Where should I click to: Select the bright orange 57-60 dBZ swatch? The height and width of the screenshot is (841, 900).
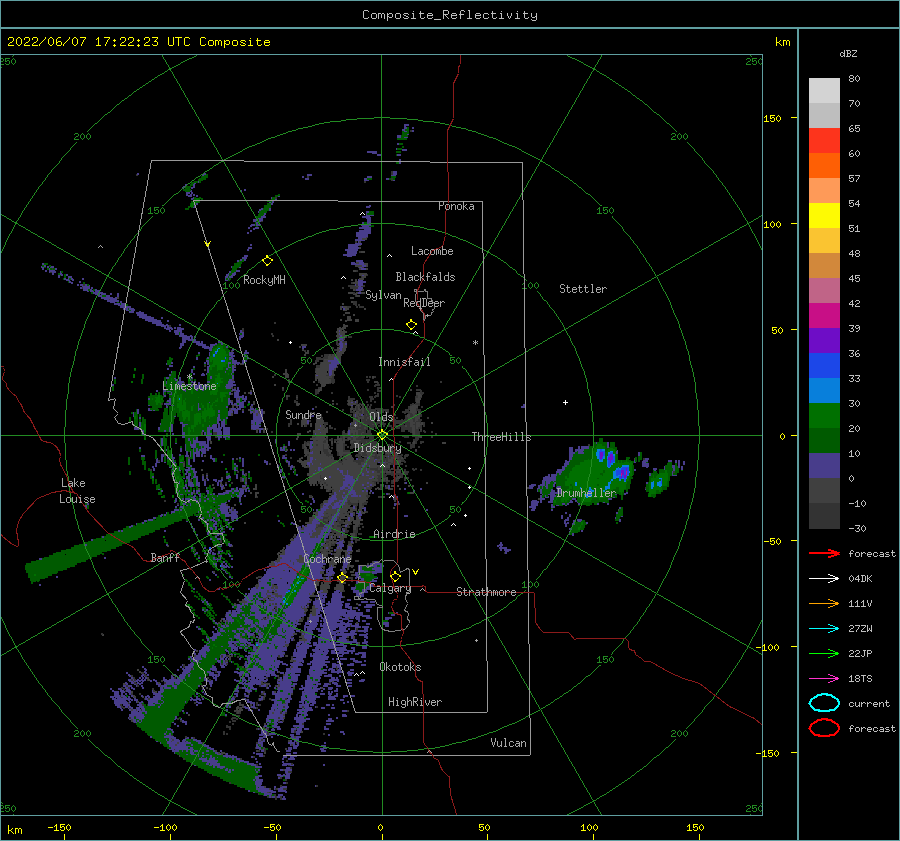[824, 166]
